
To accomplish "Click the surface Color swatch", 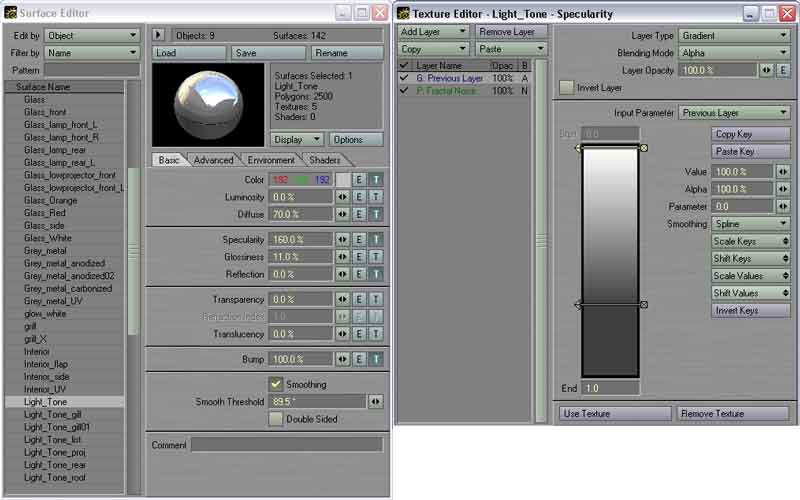I will point(342,180).
